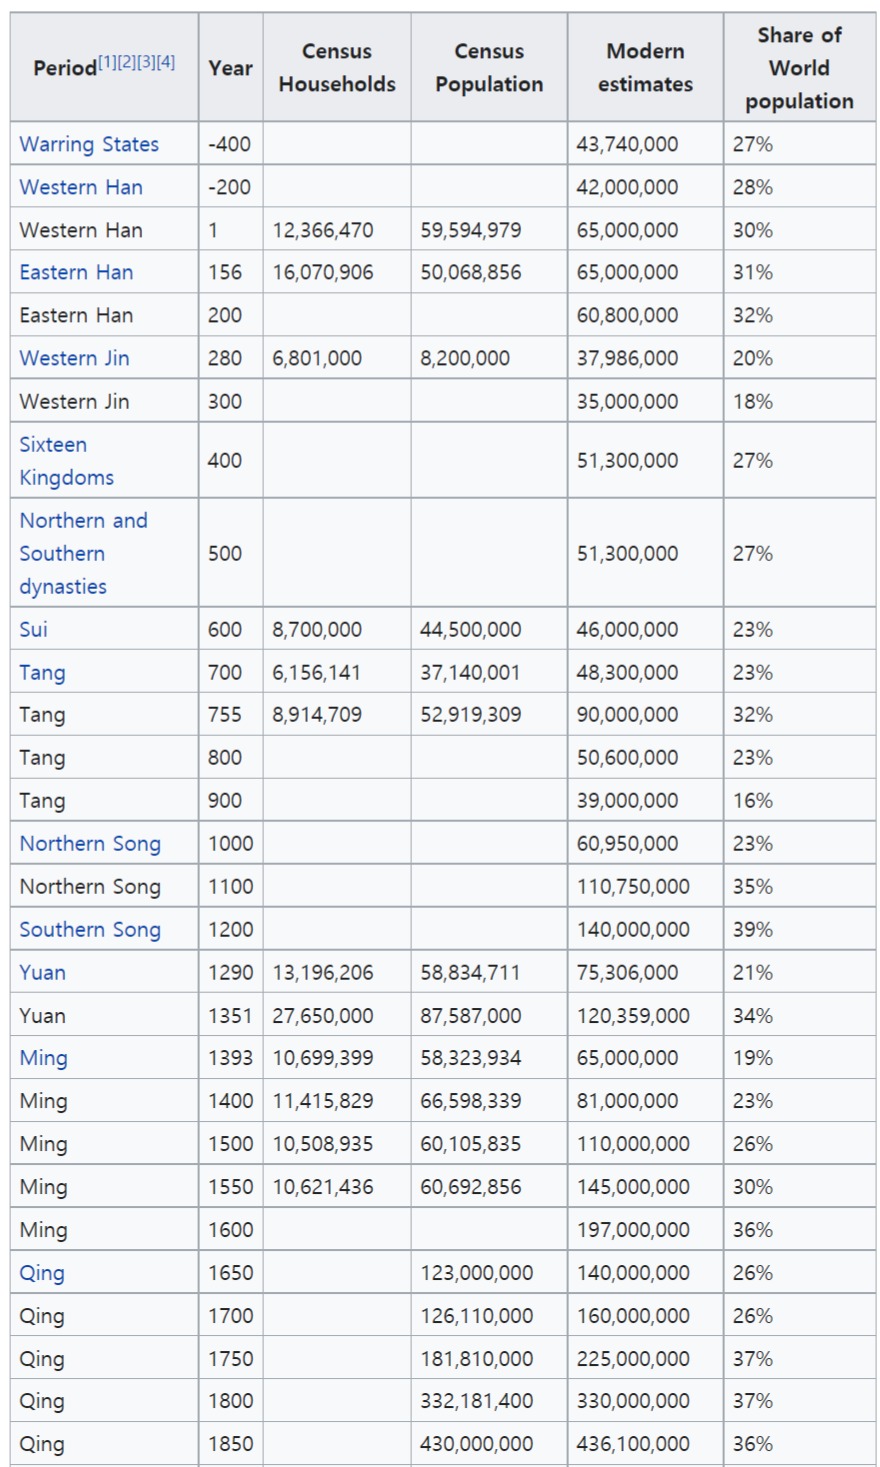Click the Modern estimates column header
This screenshot has width=880, height=1467.
coord(645,67)
